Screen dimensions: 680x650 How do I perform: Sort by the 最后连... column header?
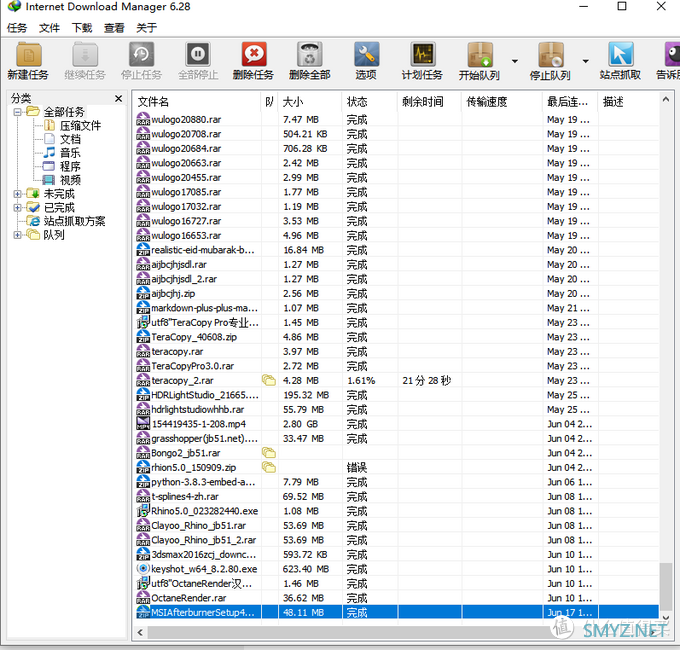(570, 102)
